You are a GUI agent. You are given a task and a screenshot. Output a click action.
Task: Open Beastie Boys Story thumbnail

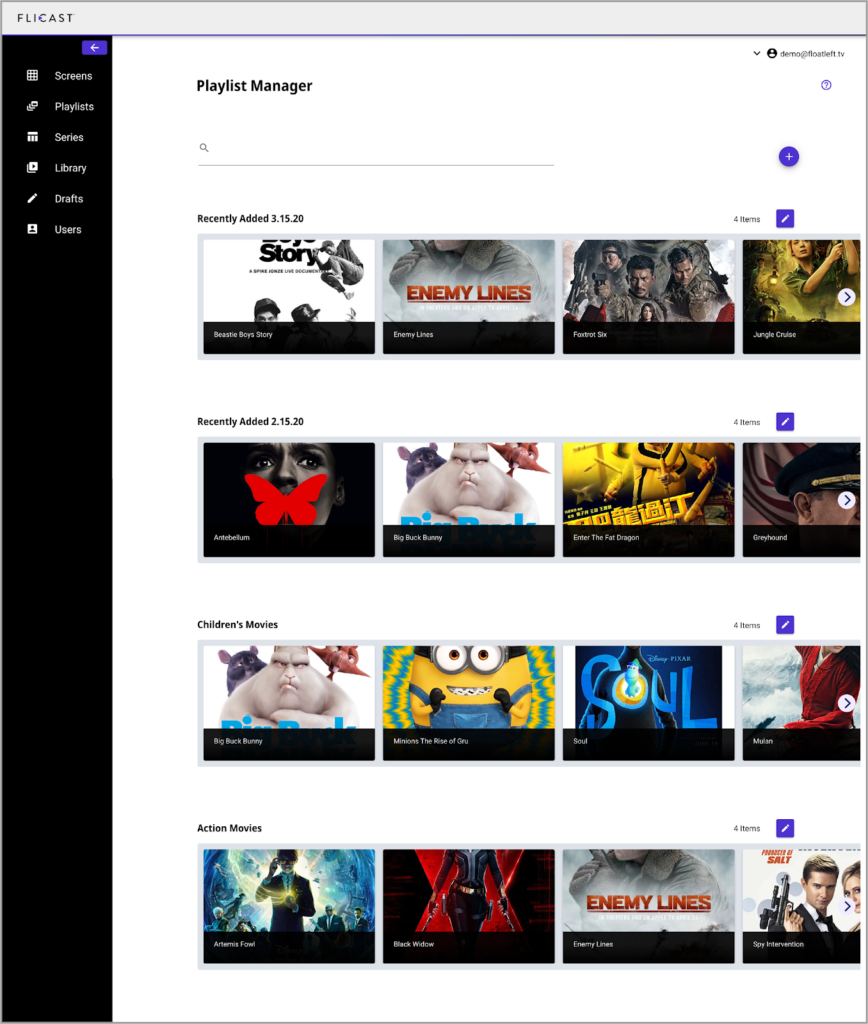(289, 296)
